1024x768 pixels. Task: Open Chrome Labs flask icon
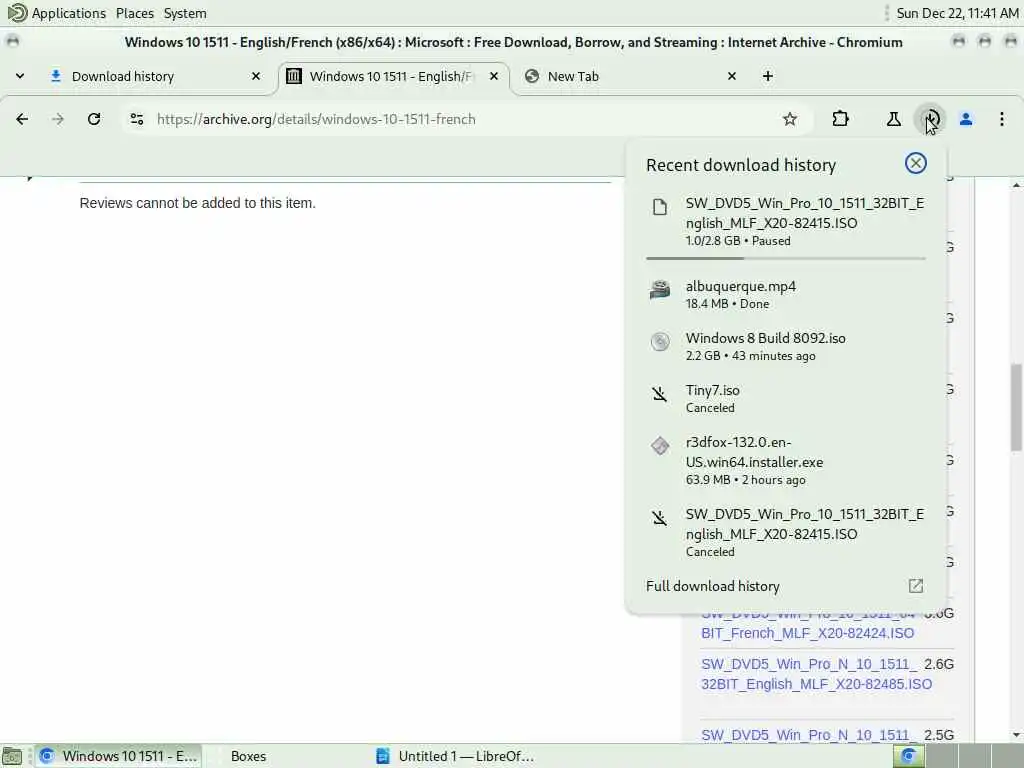tap(893, 119)
